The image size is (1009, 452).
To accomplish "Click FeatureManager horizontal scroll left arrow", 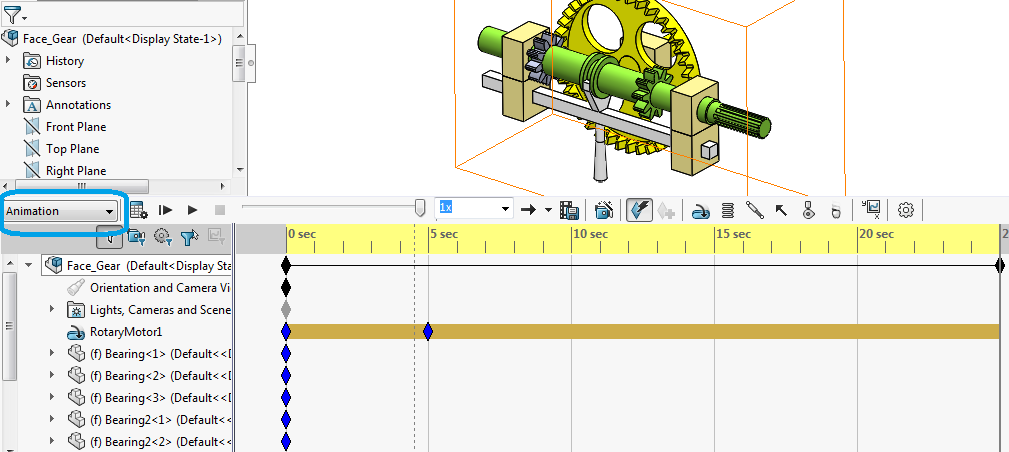I will click(5, 186).
